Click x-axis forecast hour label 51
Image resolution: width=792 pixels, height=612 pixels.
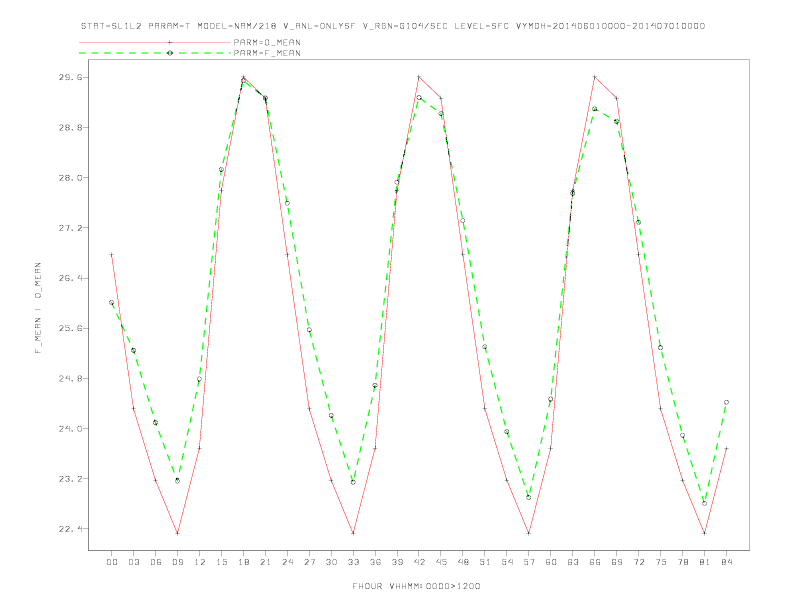tap(485, 562)
